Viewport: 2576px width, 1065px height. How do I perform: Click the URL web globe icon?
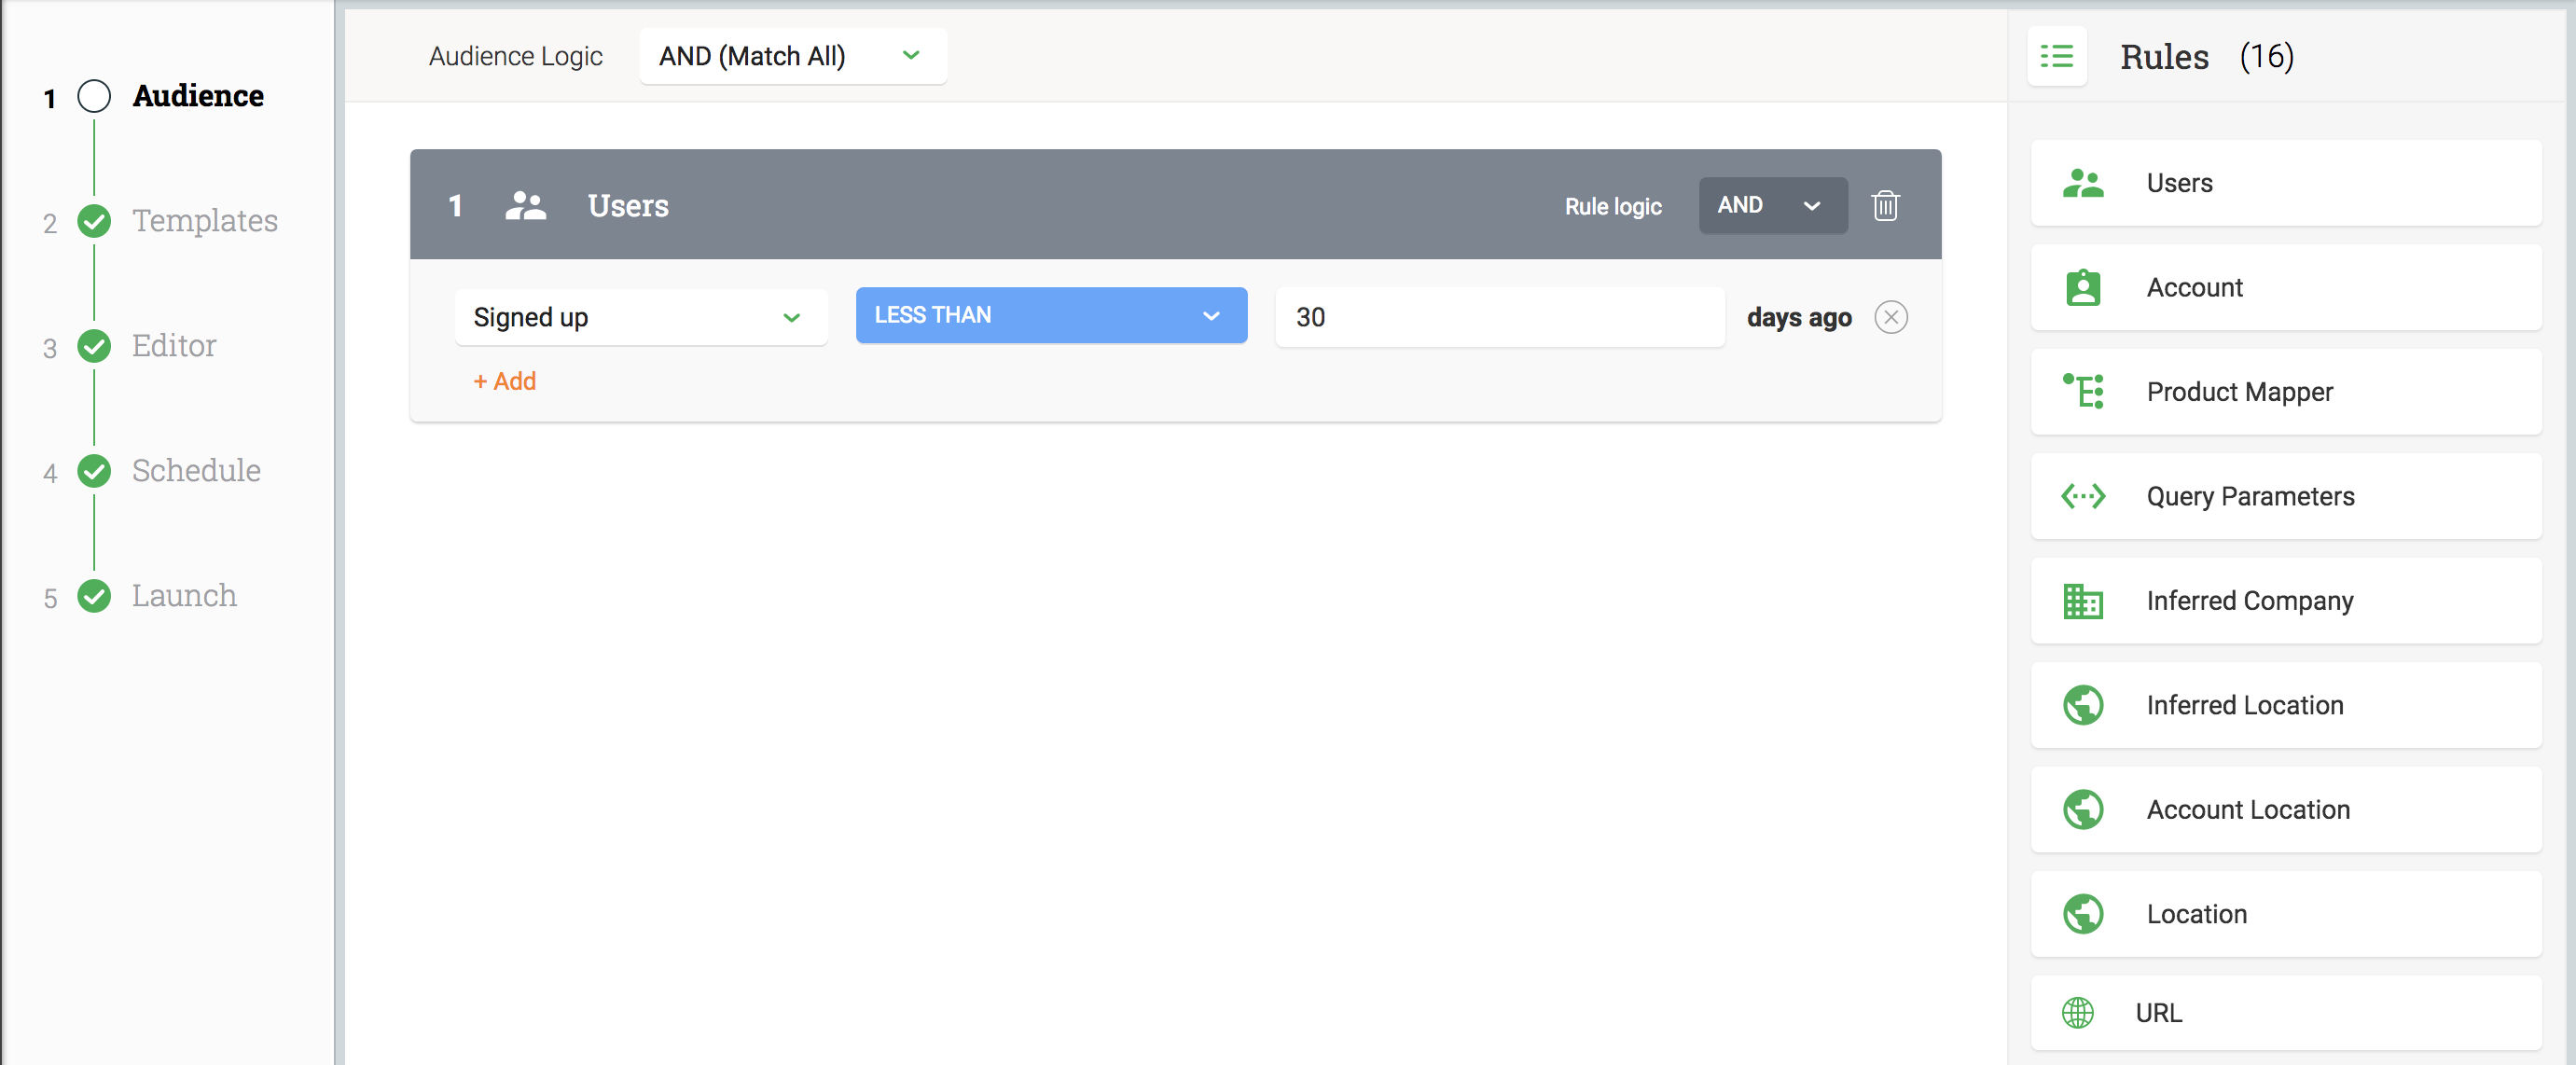click(x=2077, y=1013)
